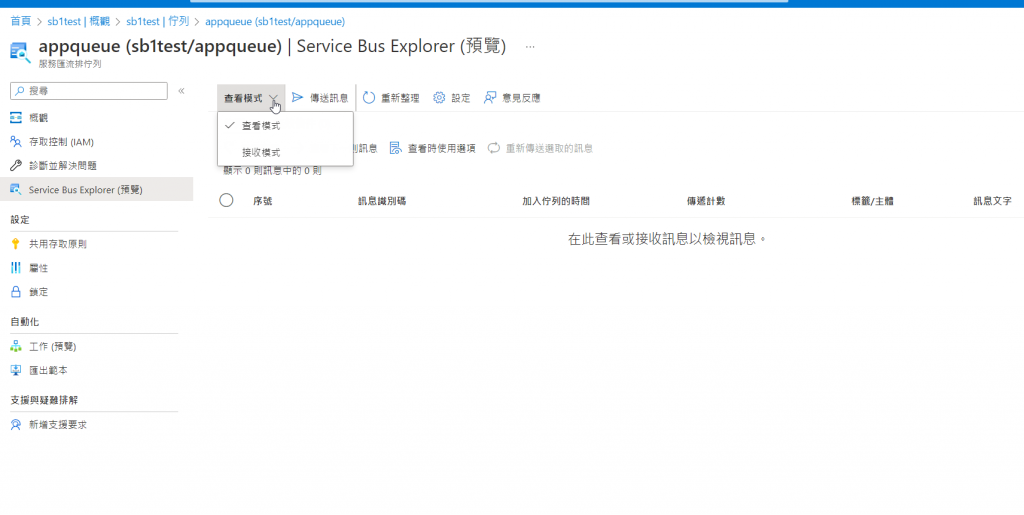The image size is (1024, 515).
Task: Click the 訊息文字 column header
Action: click(993, 201)
